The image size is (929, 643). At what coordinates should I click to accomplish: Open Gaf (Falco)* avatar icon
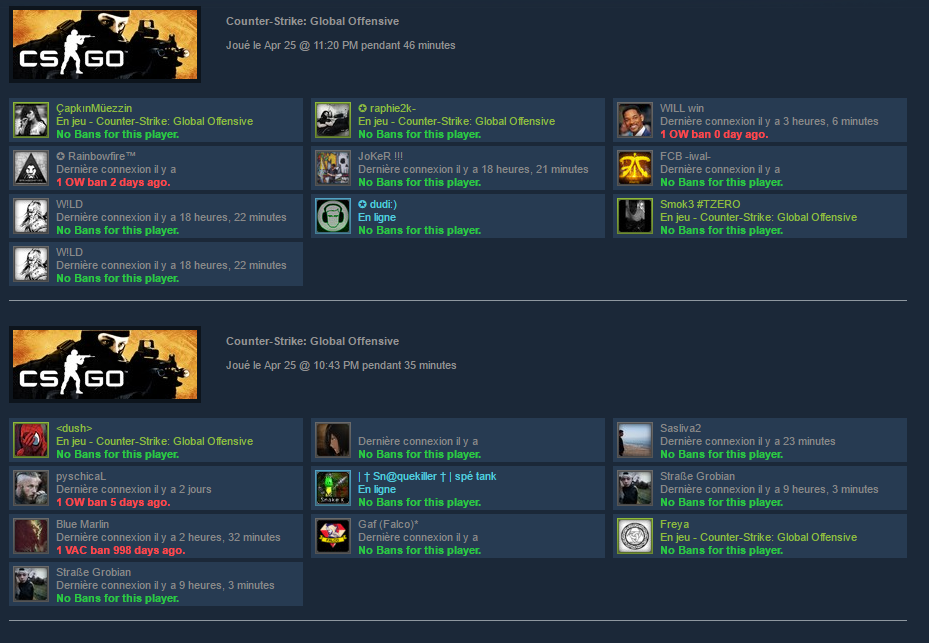(x=333, y=536)
